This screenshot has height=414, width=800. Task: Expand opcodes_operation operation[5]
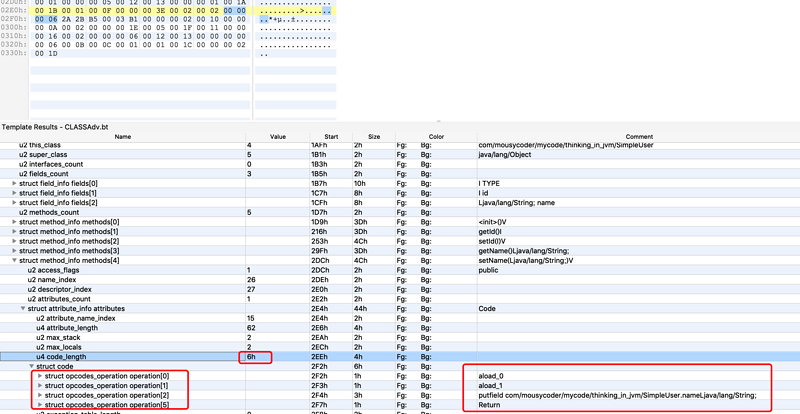coord(40,405)
